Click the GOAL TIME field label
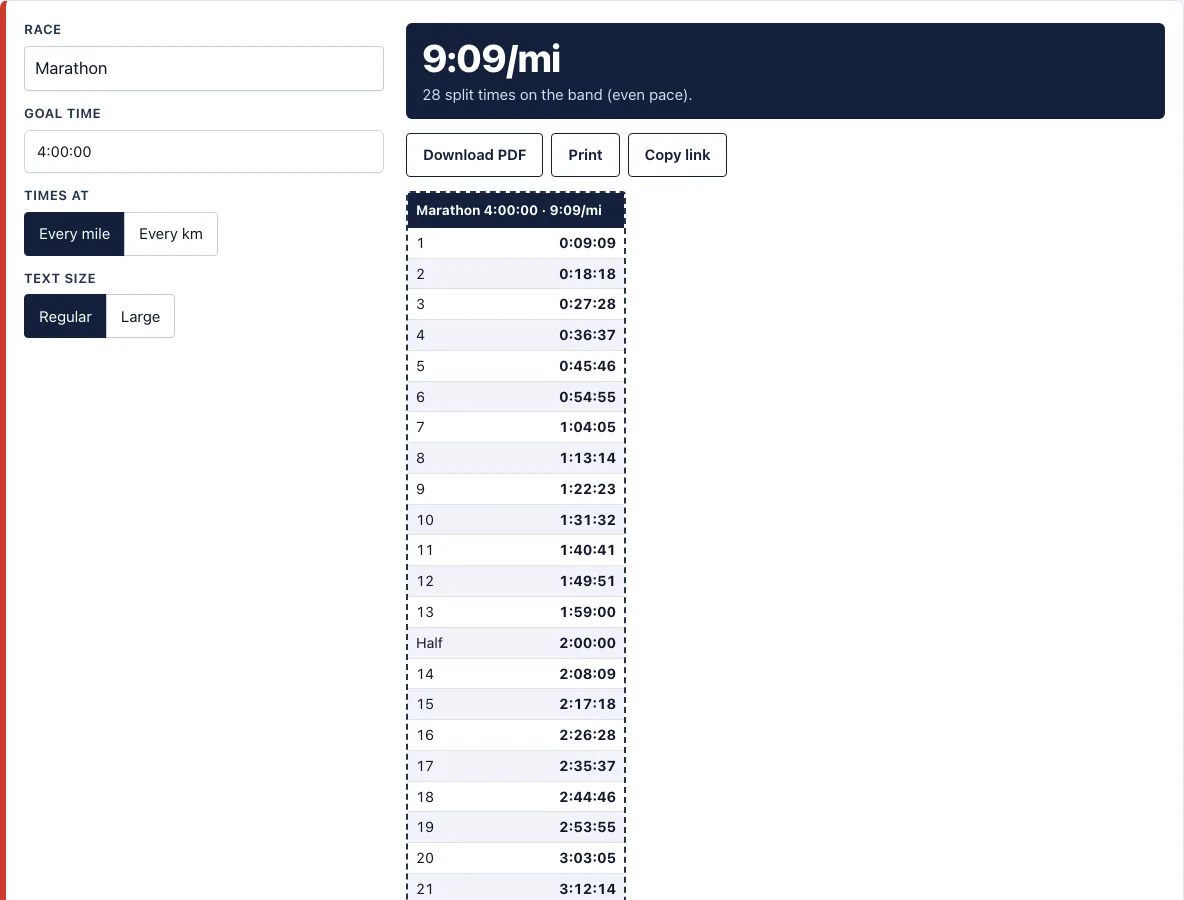This screenshot has height=900, width=1184. click(63, 114)
